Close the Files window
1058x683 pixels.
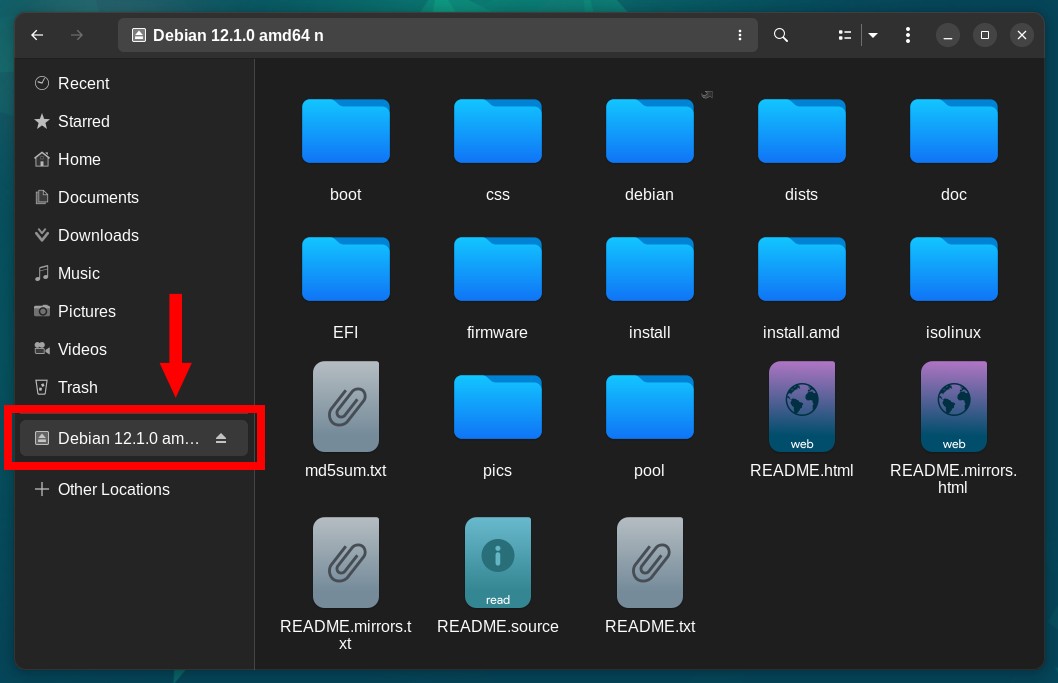pos(1022,35)
